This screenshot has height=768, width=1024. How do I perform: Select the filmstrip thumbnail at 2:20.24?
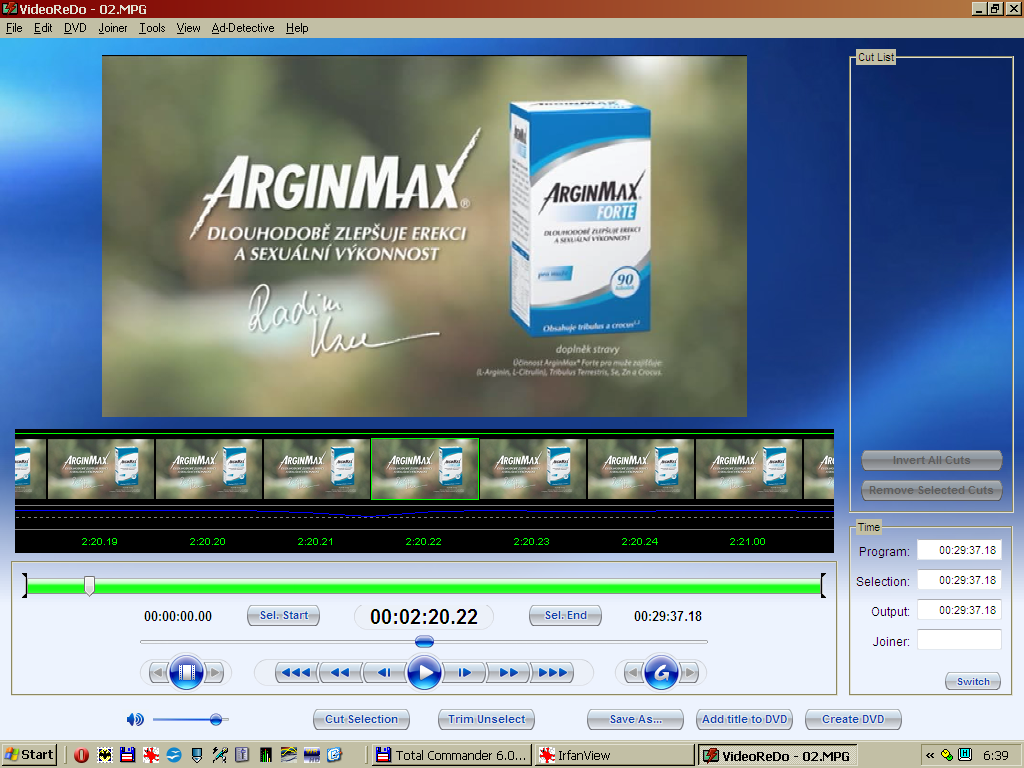[641, 469]
